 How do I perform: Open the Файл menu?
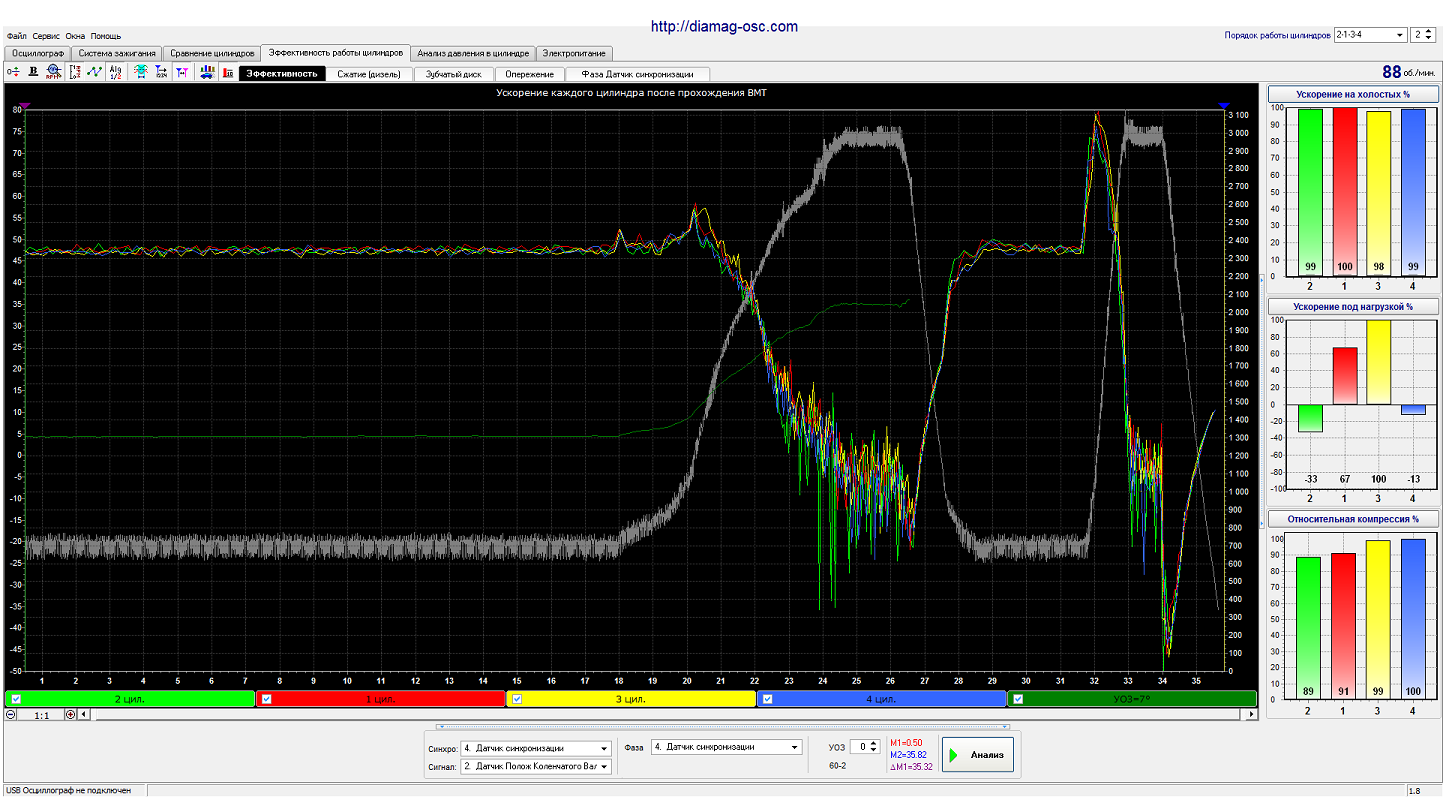click(x=16, y=36)
